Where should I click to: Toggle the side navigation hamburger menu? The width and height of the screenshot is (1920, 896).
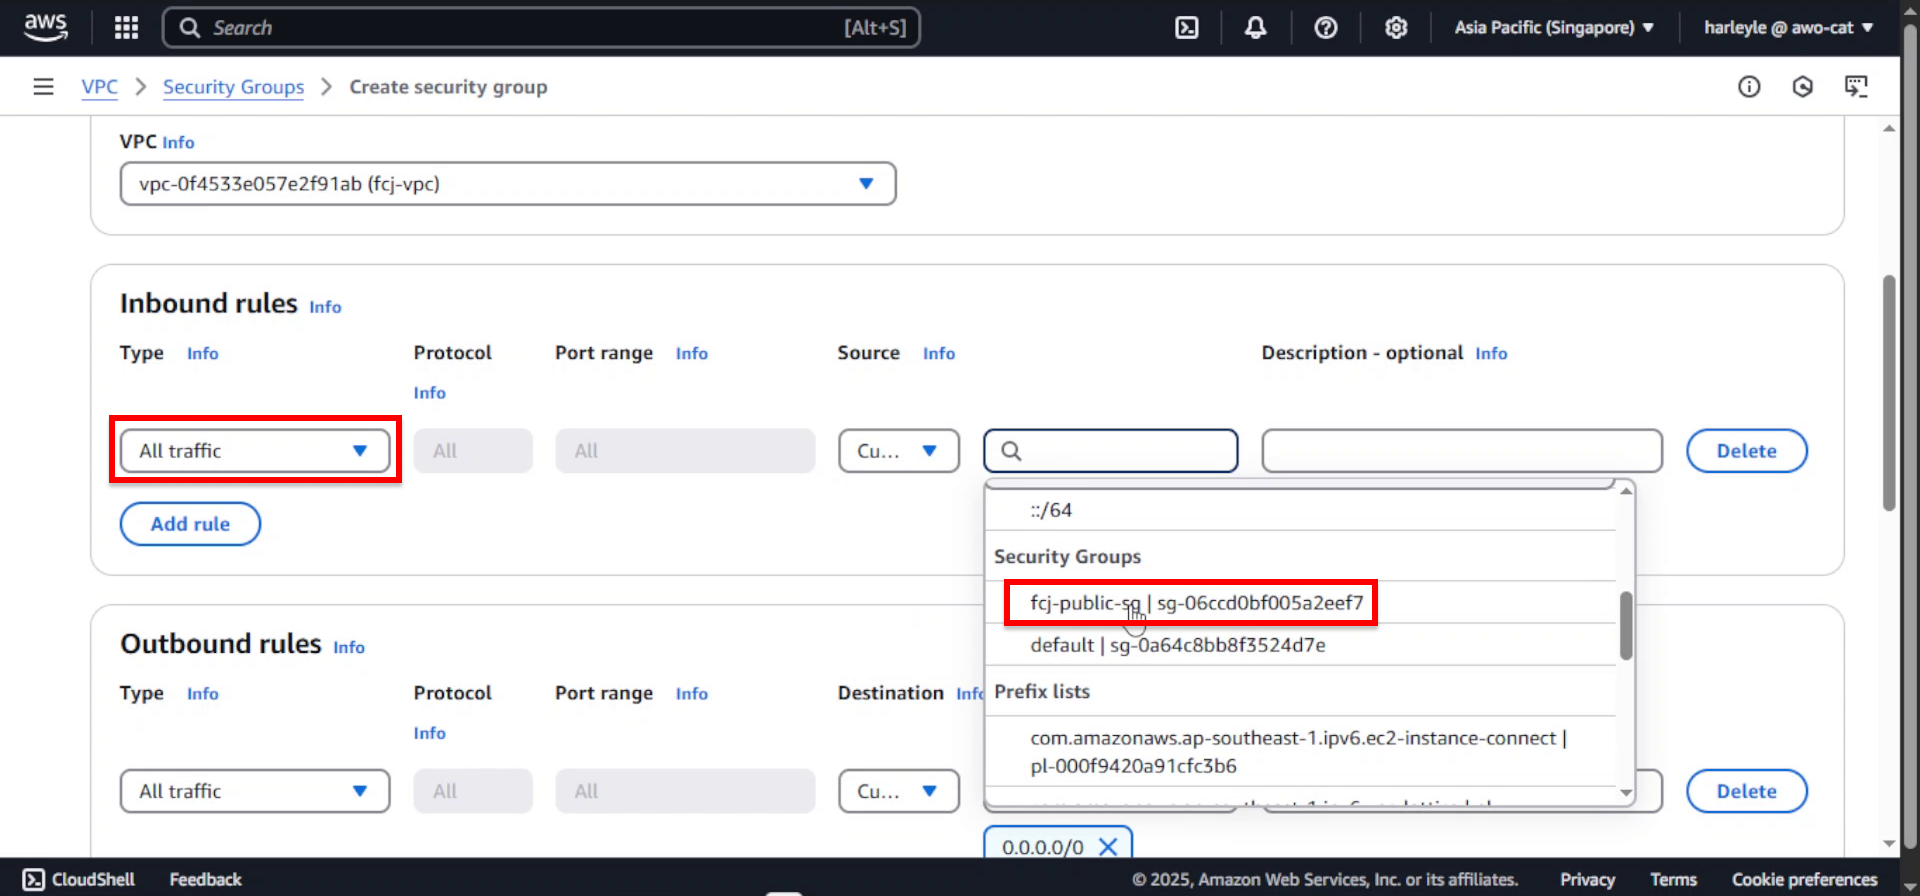coord(43,87)
